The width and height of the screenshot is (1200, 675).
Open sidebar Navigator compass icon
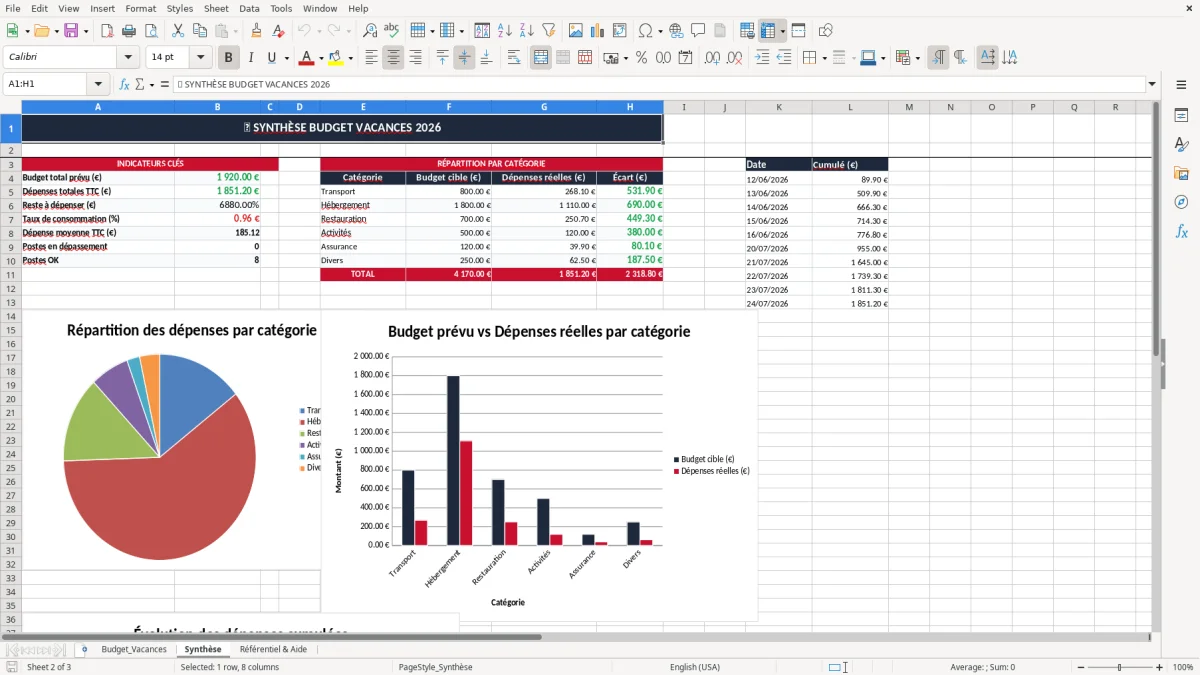(x=1181, y=202)
